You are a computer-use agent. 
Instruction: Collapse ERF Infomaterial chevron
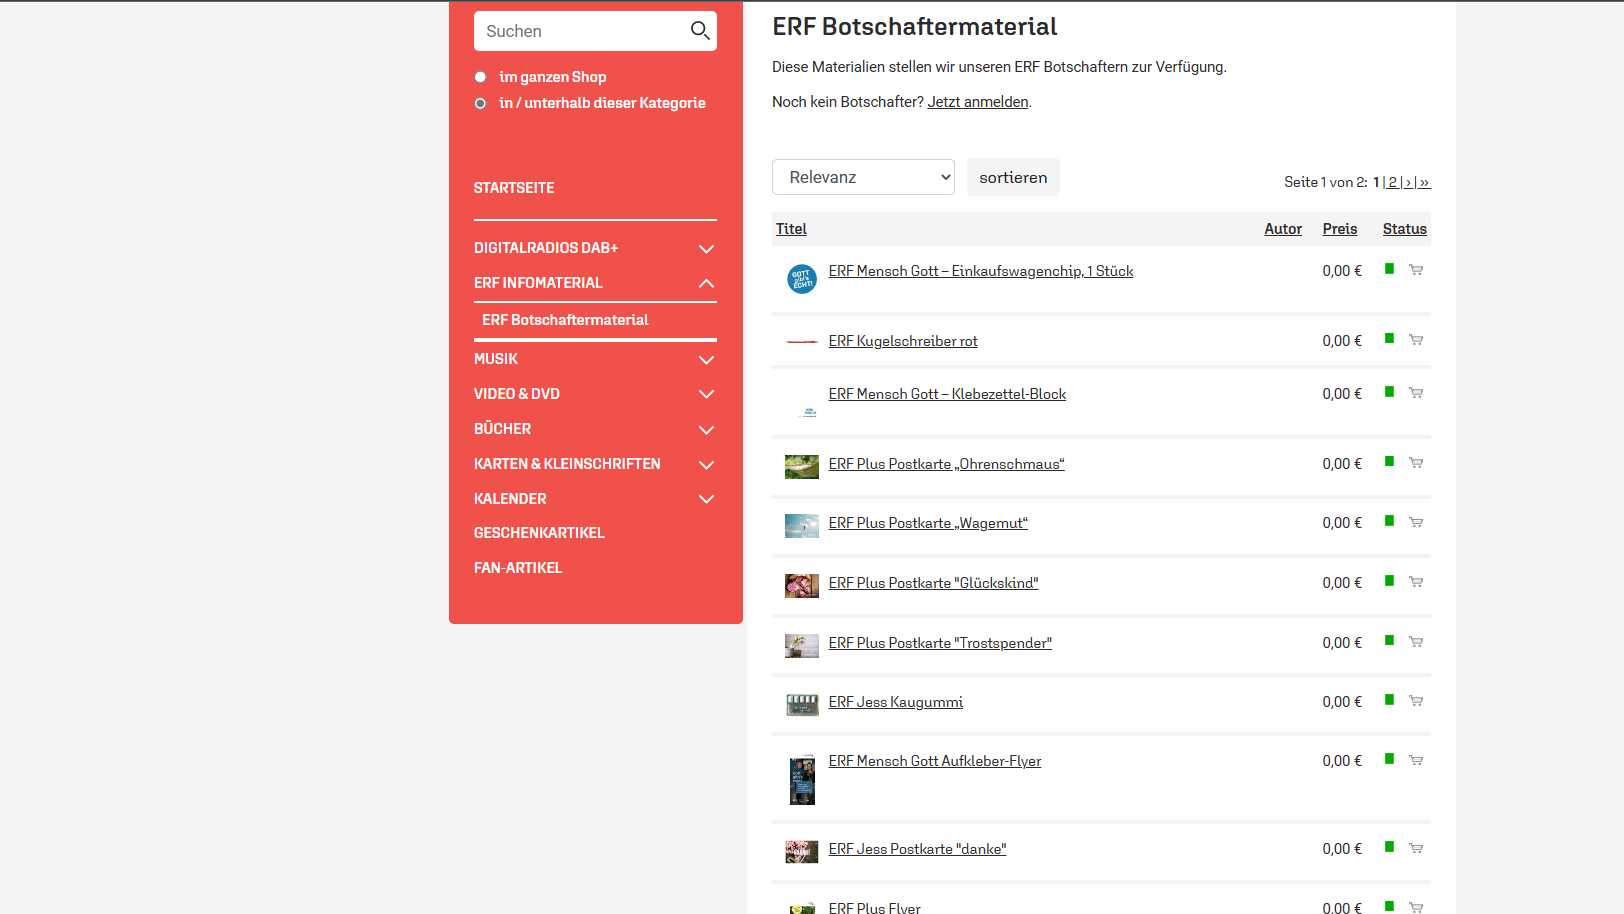point(706,283)
